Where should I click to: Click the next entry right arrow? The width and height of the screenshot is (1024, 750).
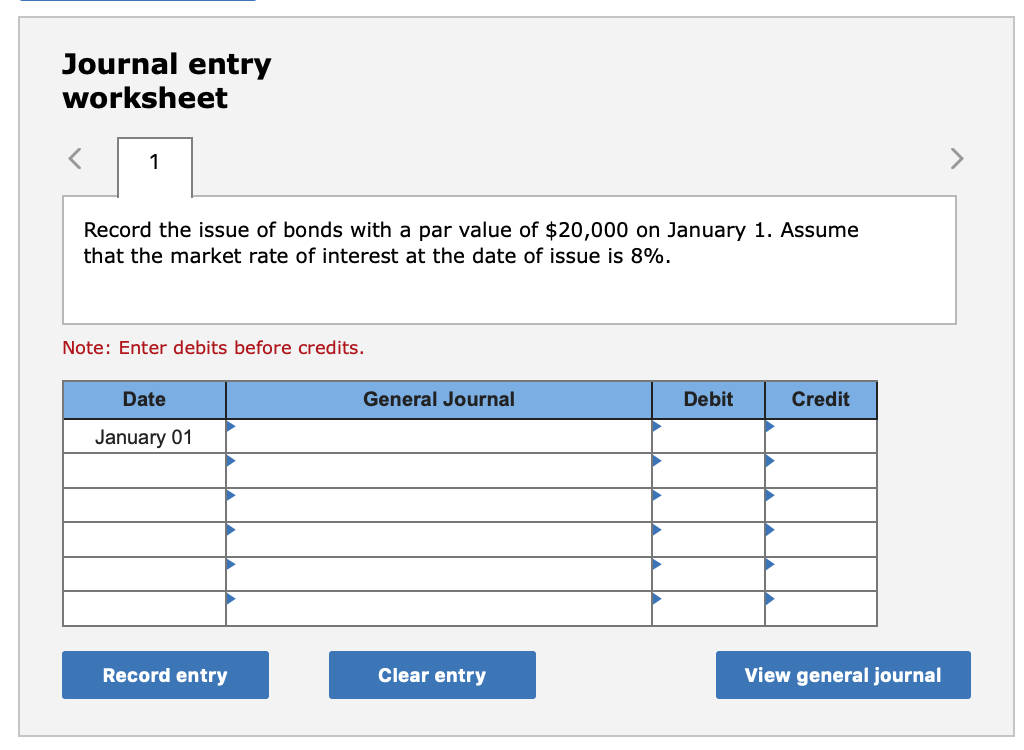(956, 159)
